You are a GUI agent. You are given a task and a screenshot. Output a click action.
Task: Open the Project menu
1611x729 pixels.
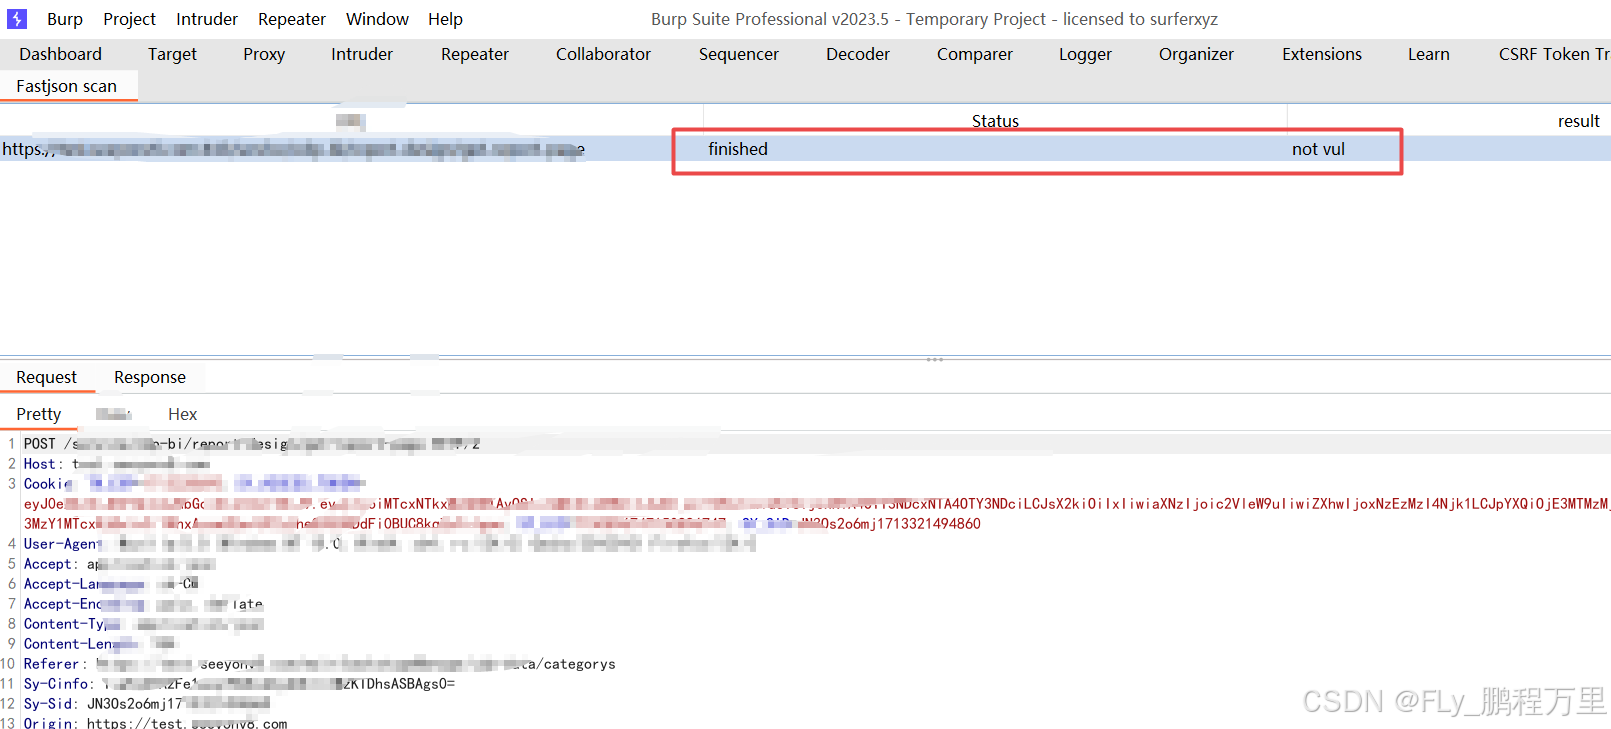pyautogui.click(x=130, y=19)
